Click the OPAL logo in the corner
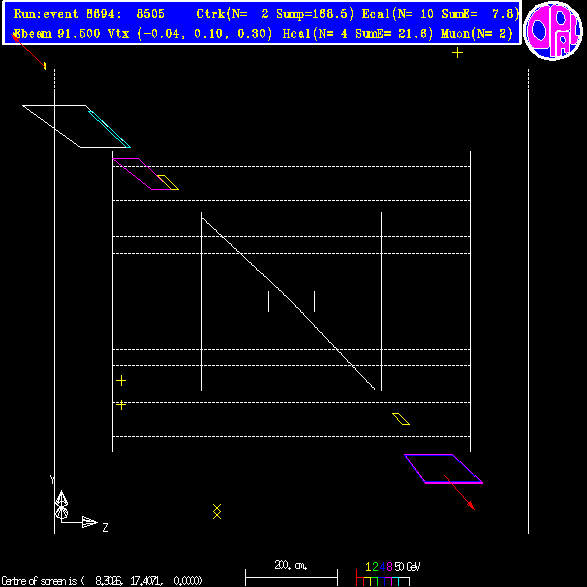 coord(553,30)
